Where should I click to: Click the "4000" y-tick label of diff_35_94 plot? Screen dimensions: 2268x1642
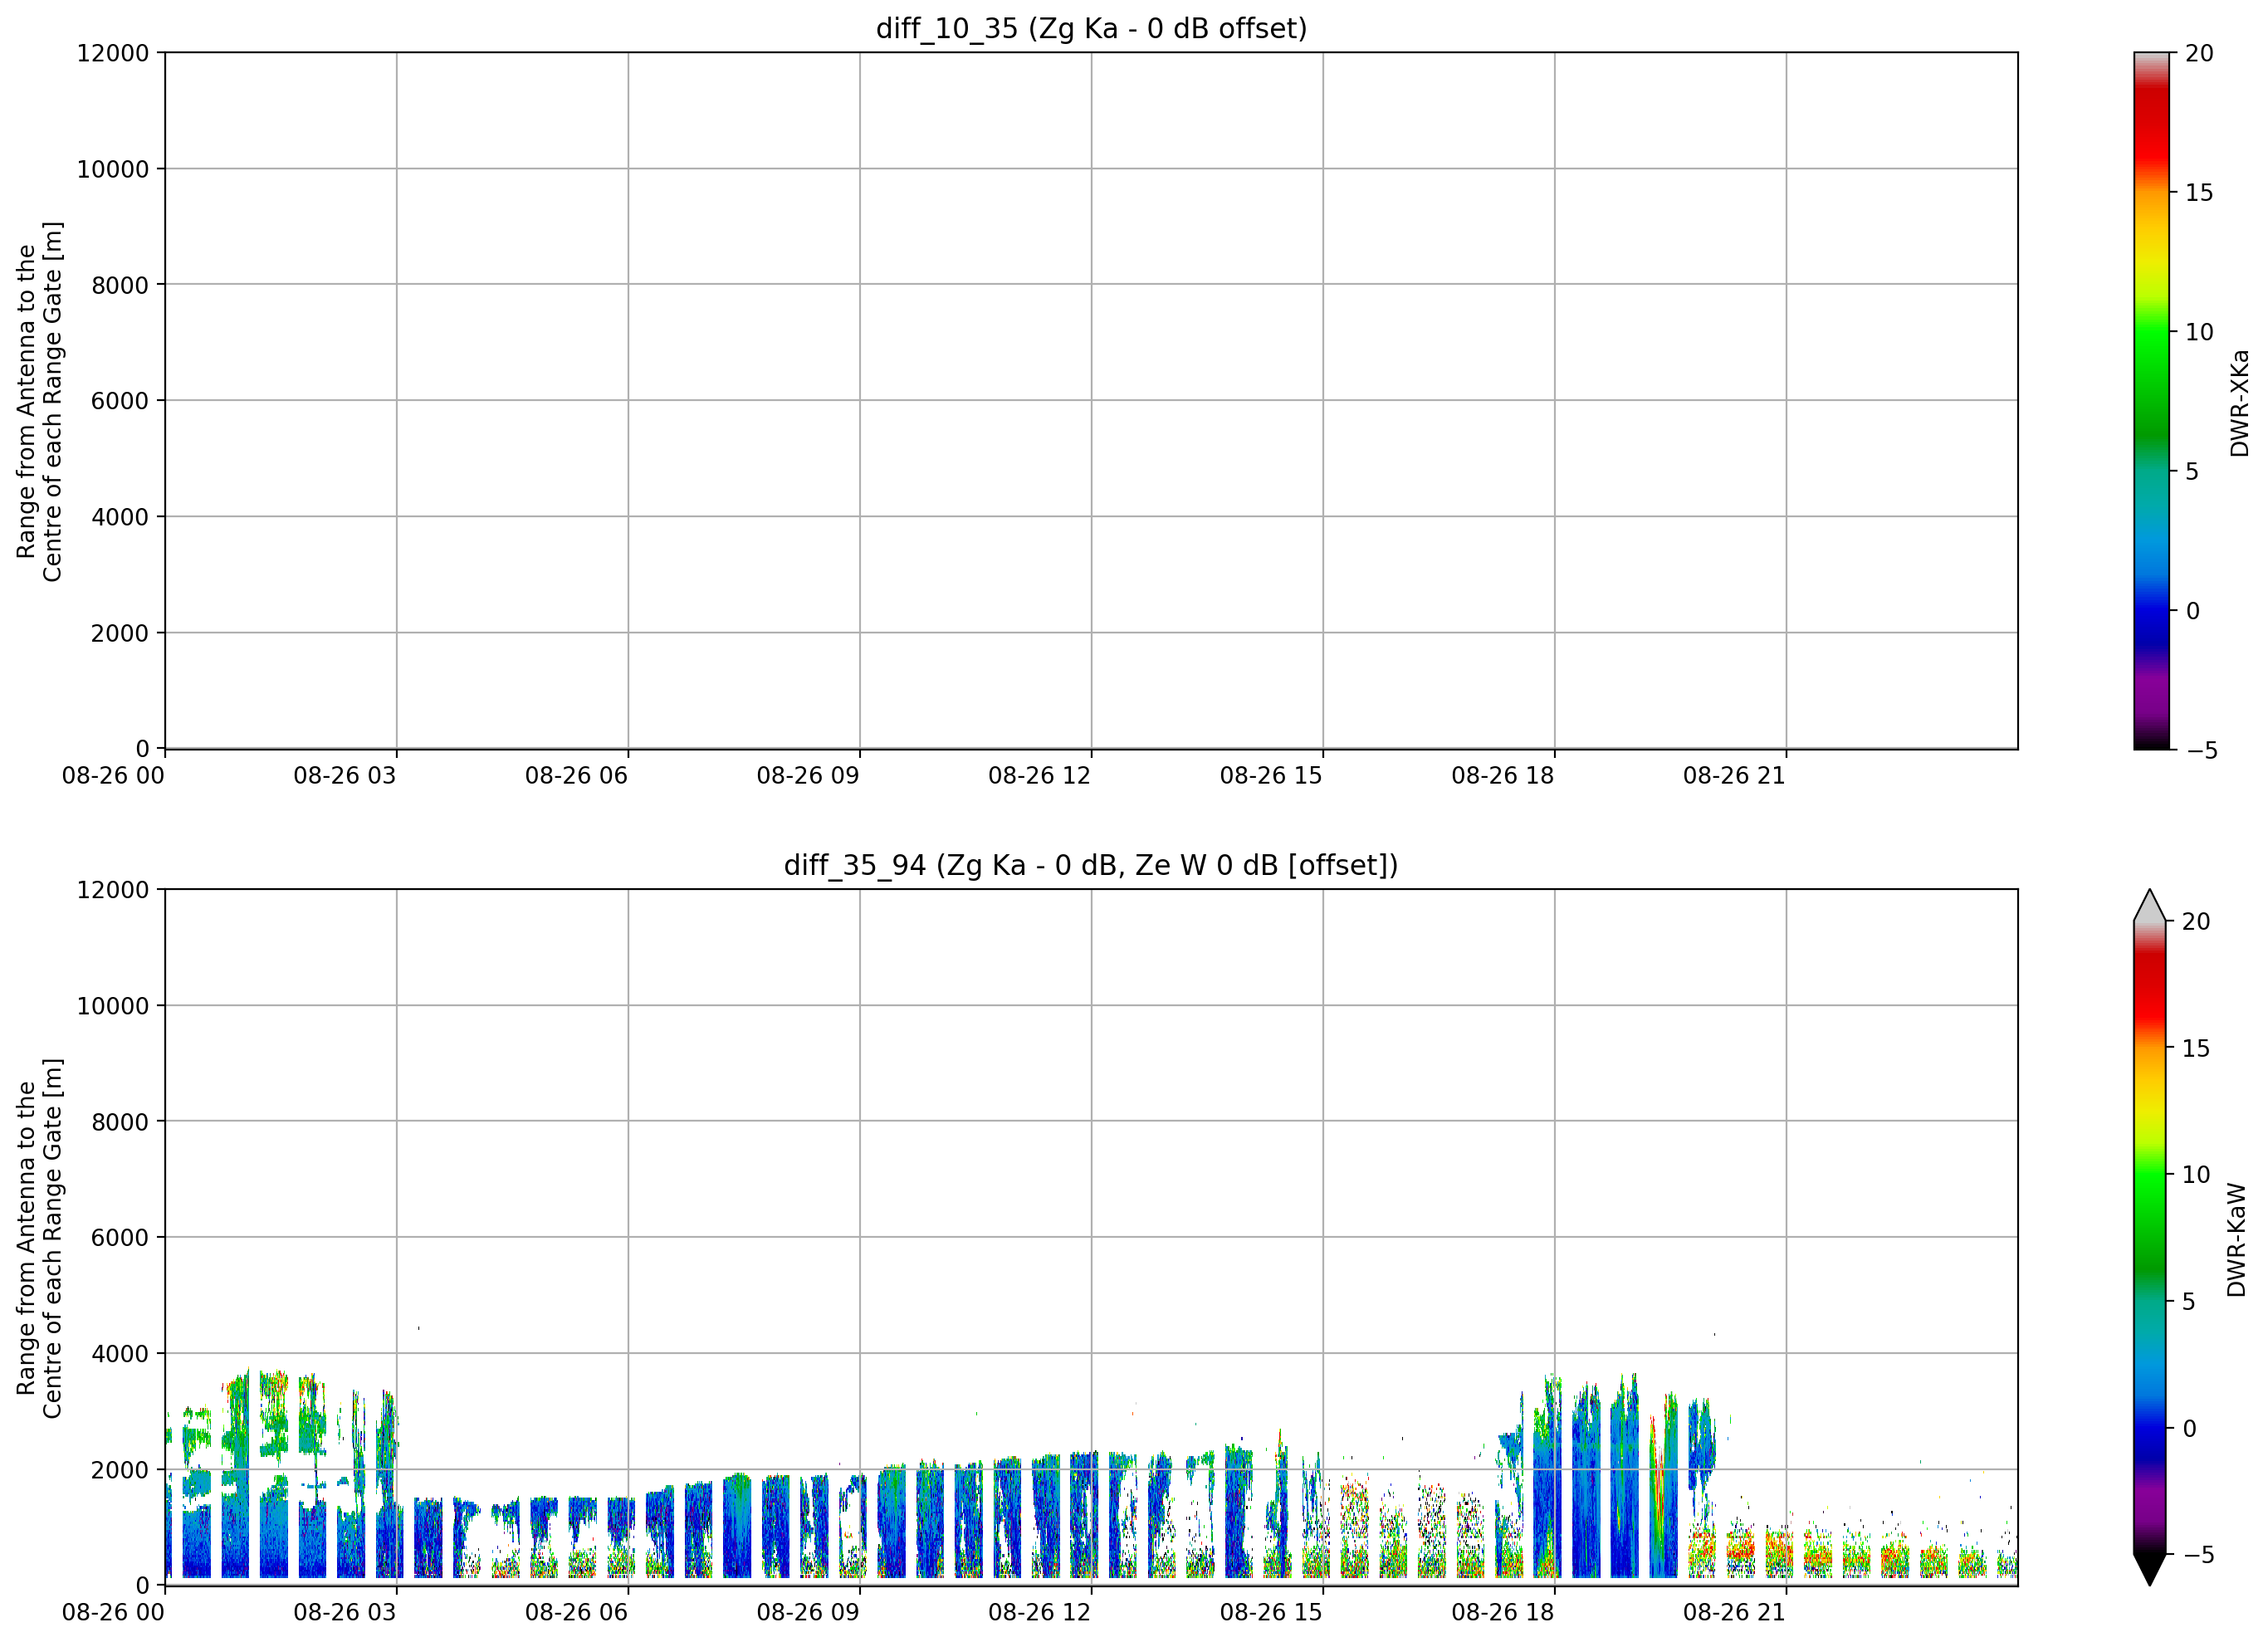(120, 1354)
